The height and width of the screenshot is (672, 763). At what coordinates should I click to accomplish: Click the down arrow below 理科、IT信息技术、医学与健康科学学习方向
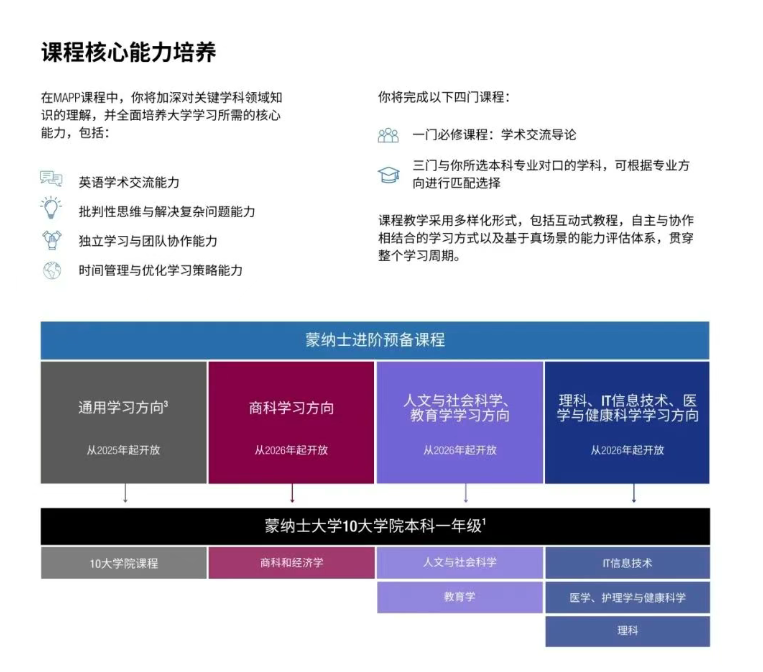(x=634, y=494)
